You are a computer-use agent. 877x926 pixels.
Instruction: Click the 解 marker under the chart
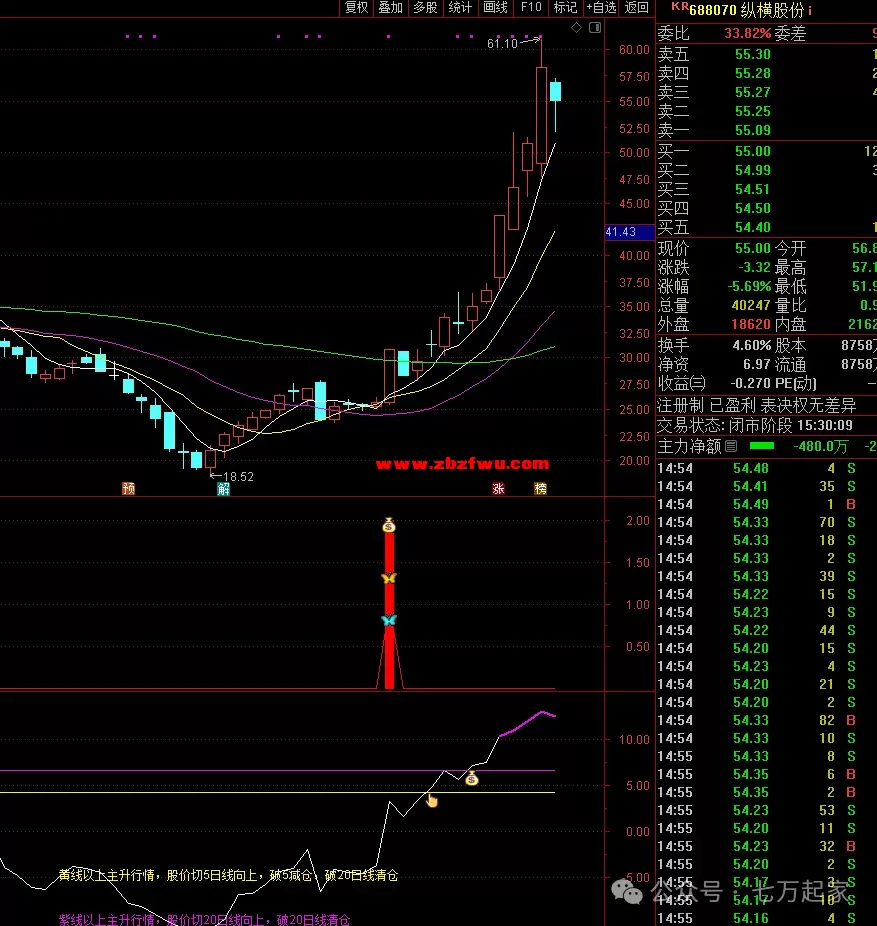pos(223,488)
